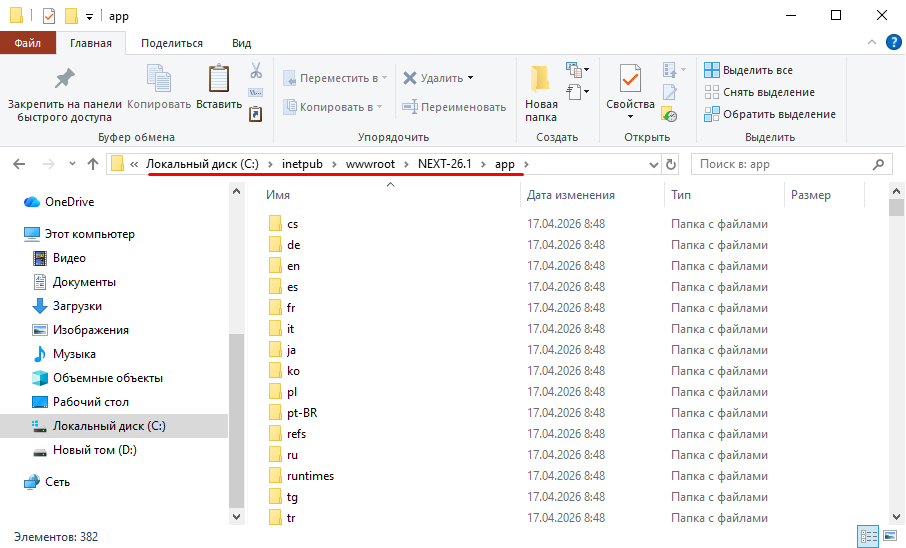Switch to Главная ribbon tab
The width and height of the screenshot is (906, 548).
pos(91,43)
